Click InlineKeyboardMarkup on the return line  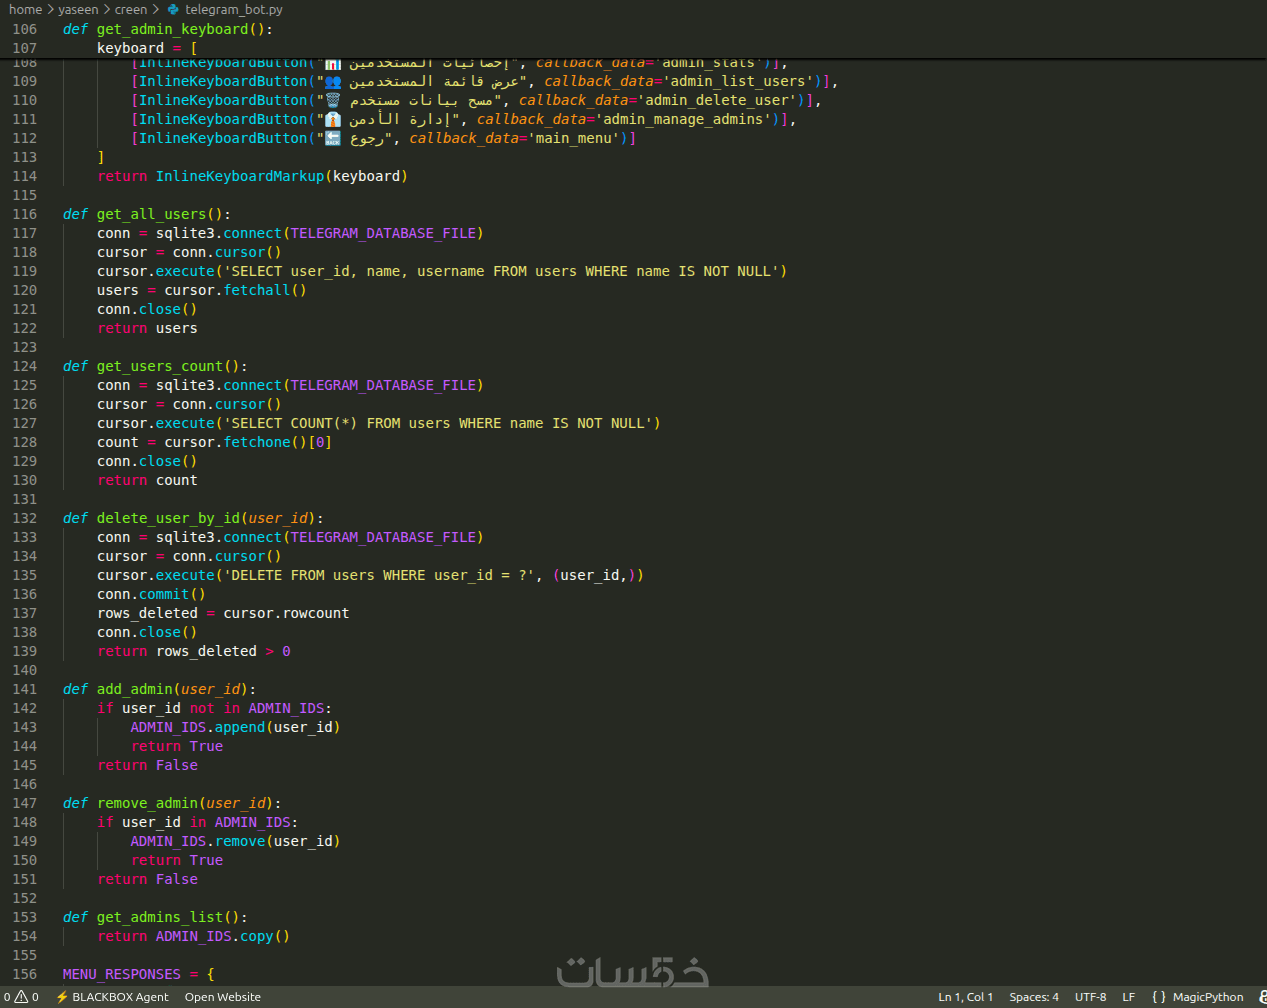coord(240,176)
